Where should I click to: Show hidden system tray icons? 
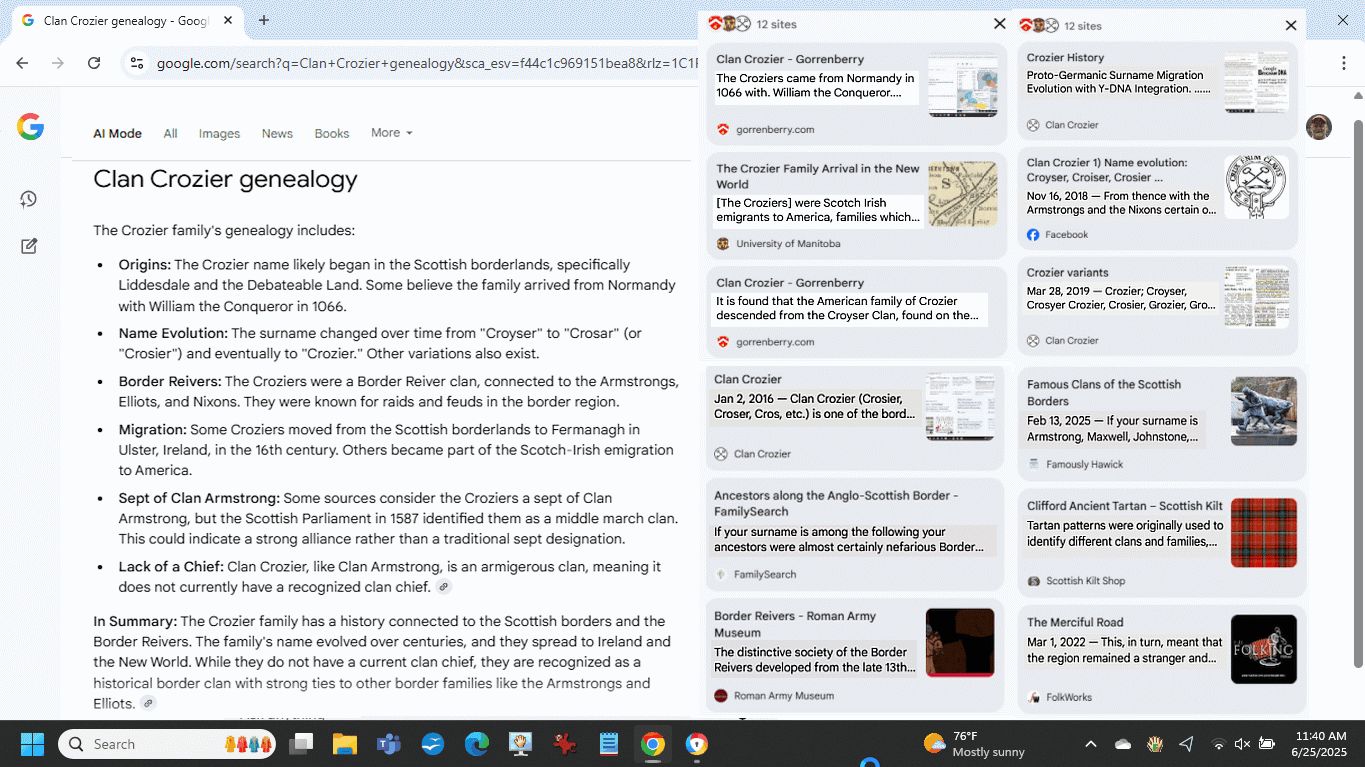(1091, 744)
